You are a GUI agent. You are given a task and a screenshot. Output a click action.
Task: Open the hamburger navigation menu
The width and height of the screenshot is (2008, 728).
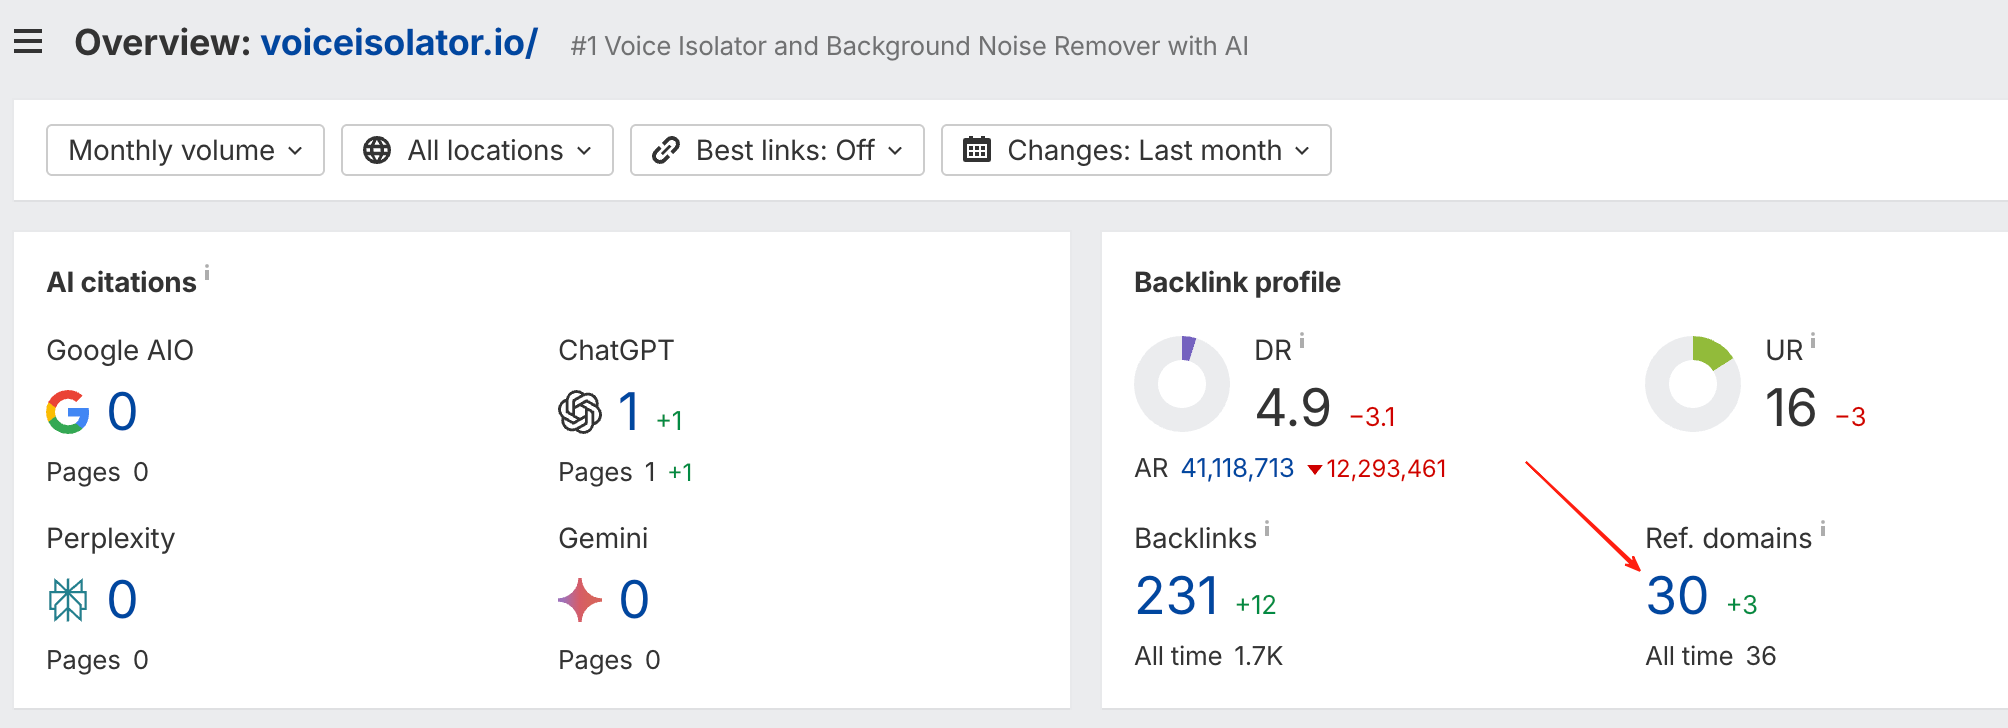point(28,42)
